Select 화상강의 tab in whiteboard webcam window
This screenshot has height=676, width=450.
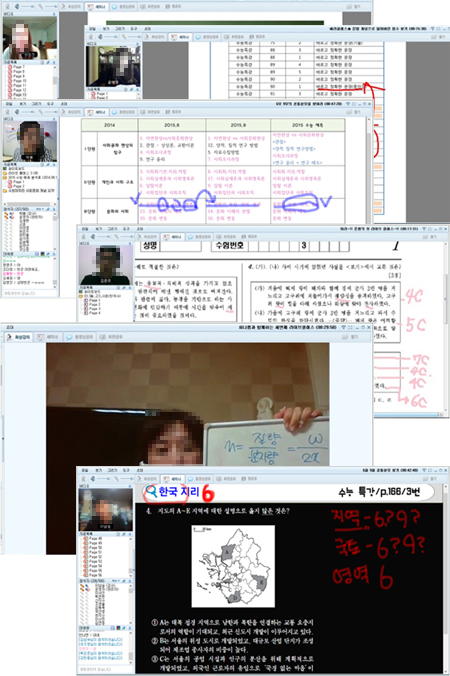tap(18, 337)
